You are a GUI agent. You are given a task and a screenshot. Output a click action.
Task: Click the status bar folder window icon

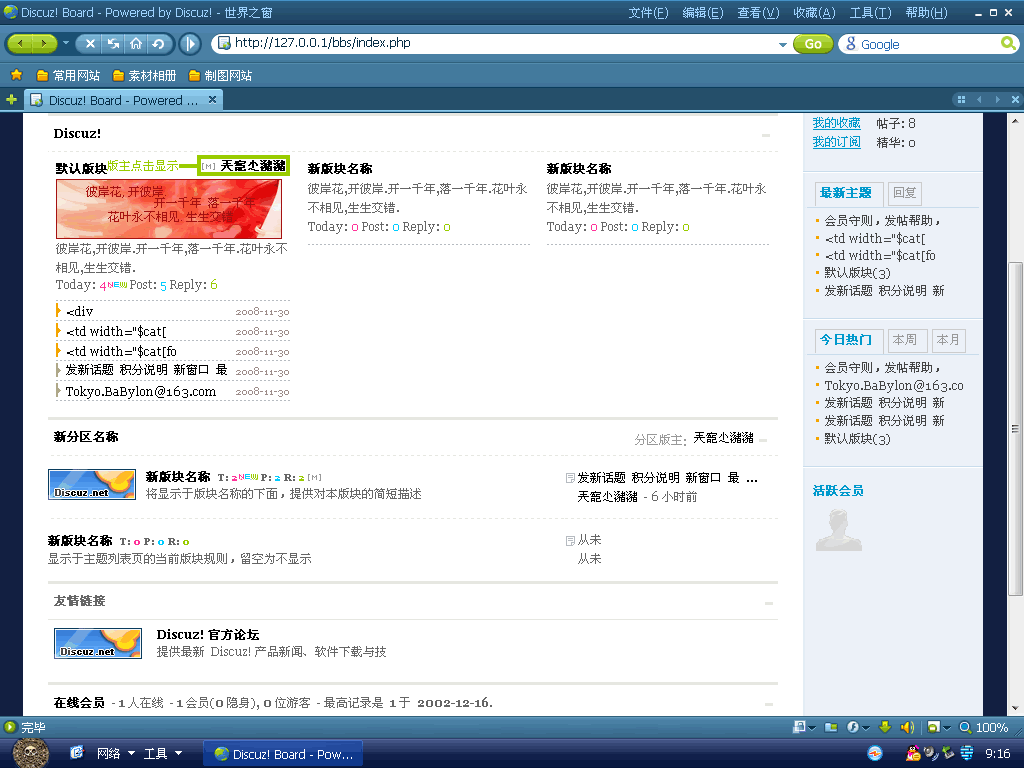(x=831, y=727)
